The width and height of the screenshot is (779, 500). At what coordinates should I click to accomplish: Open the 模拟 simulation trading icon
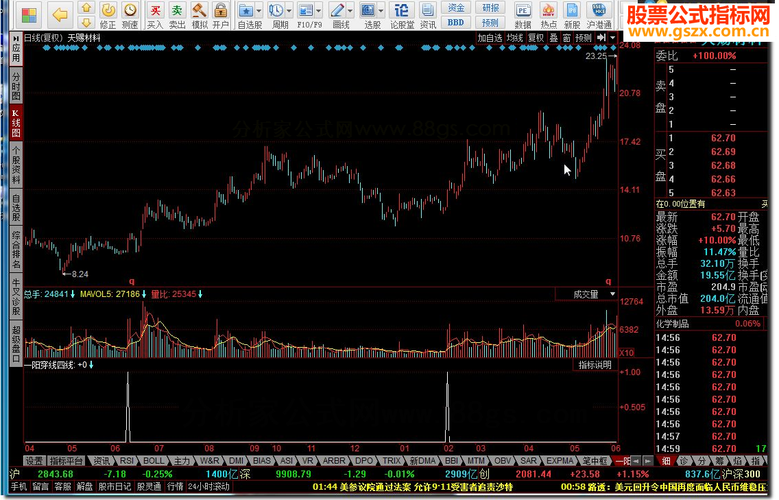point(199,15)
